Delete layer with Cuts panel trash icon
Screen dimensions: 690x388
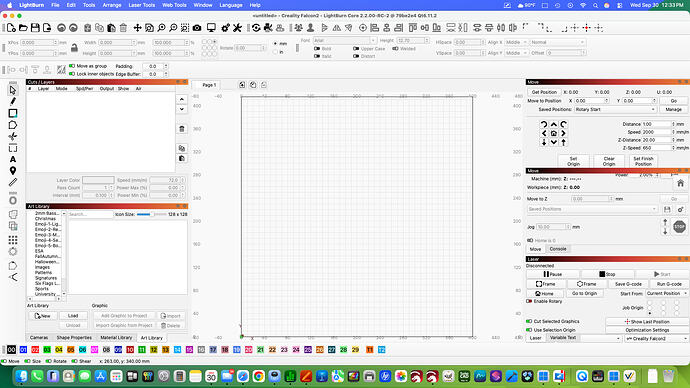182,129
